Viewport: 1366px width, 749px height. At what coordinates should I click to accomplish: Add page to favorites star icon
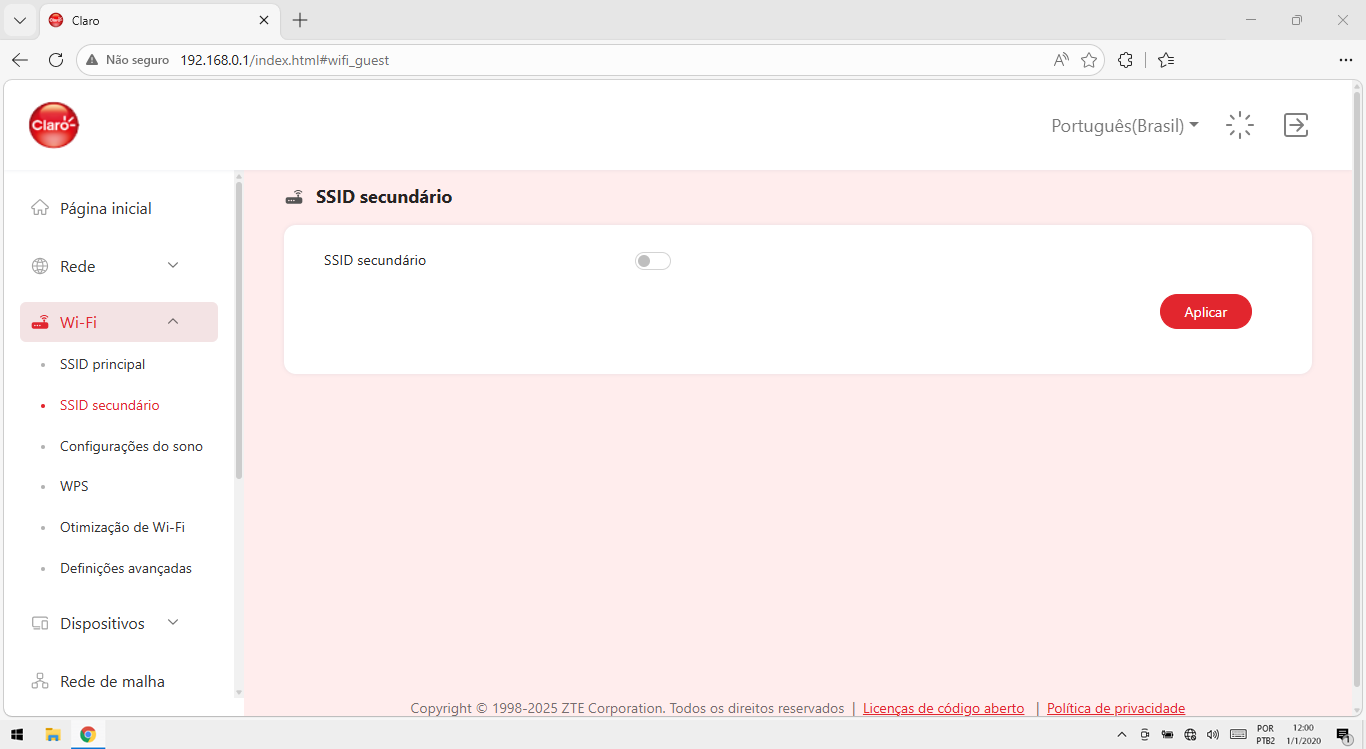1089,60
